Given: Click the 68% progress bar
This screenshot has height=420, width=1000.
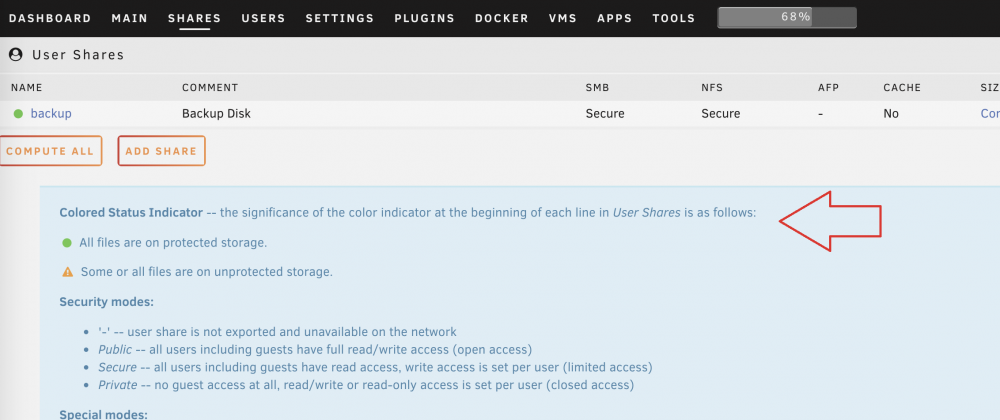Looking at the screenshot, I should click(x=787, y=18).
